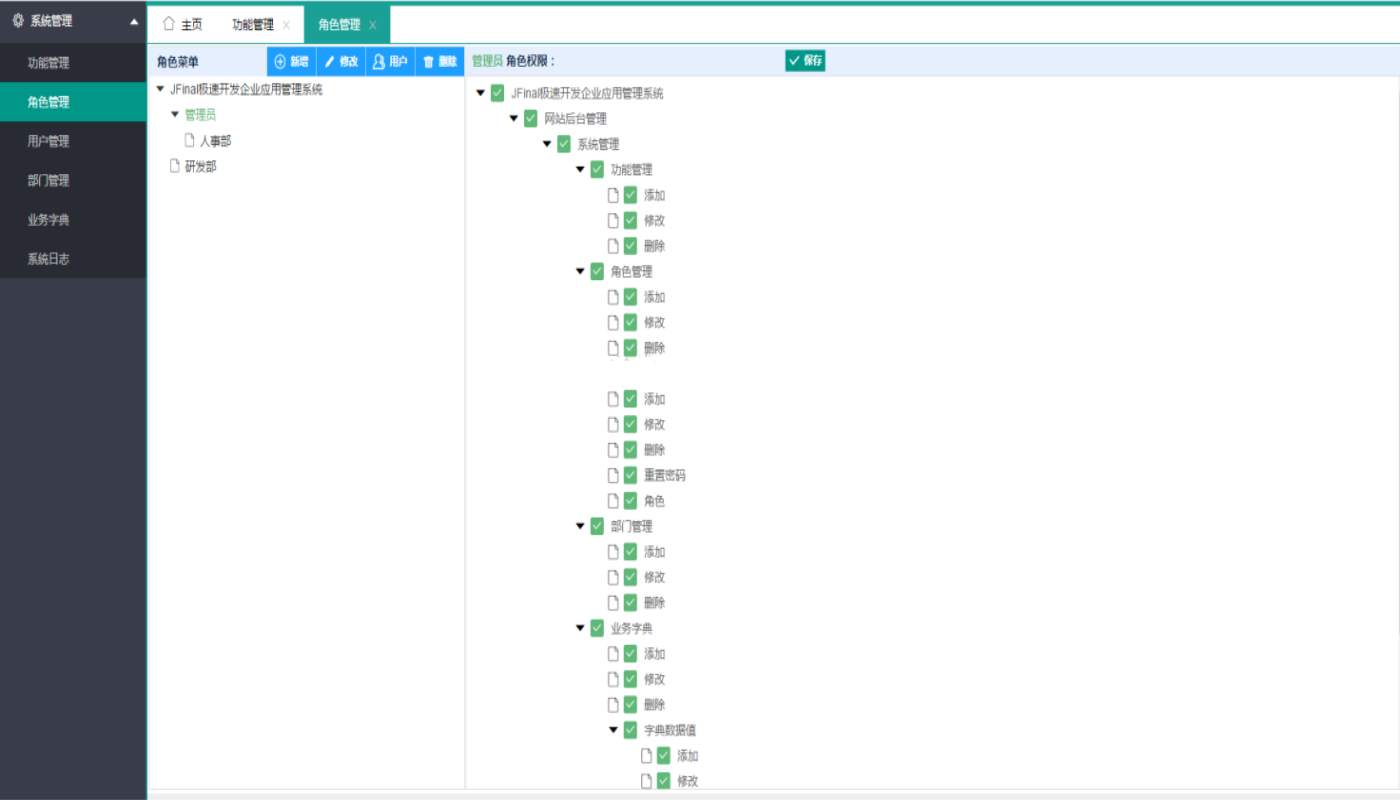This screenshot has width=1400, height=800.
Task: Collapse the 功能管理 permission node arrow
Action: (x=581, y=169)
